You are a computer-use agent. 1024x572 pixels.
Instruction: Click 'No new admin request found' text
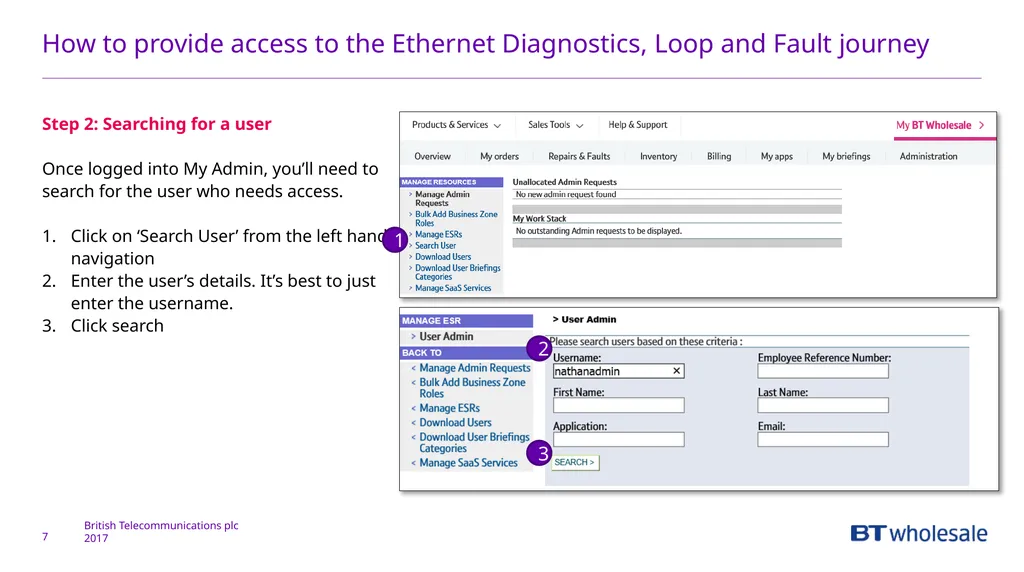pos(566,195)
